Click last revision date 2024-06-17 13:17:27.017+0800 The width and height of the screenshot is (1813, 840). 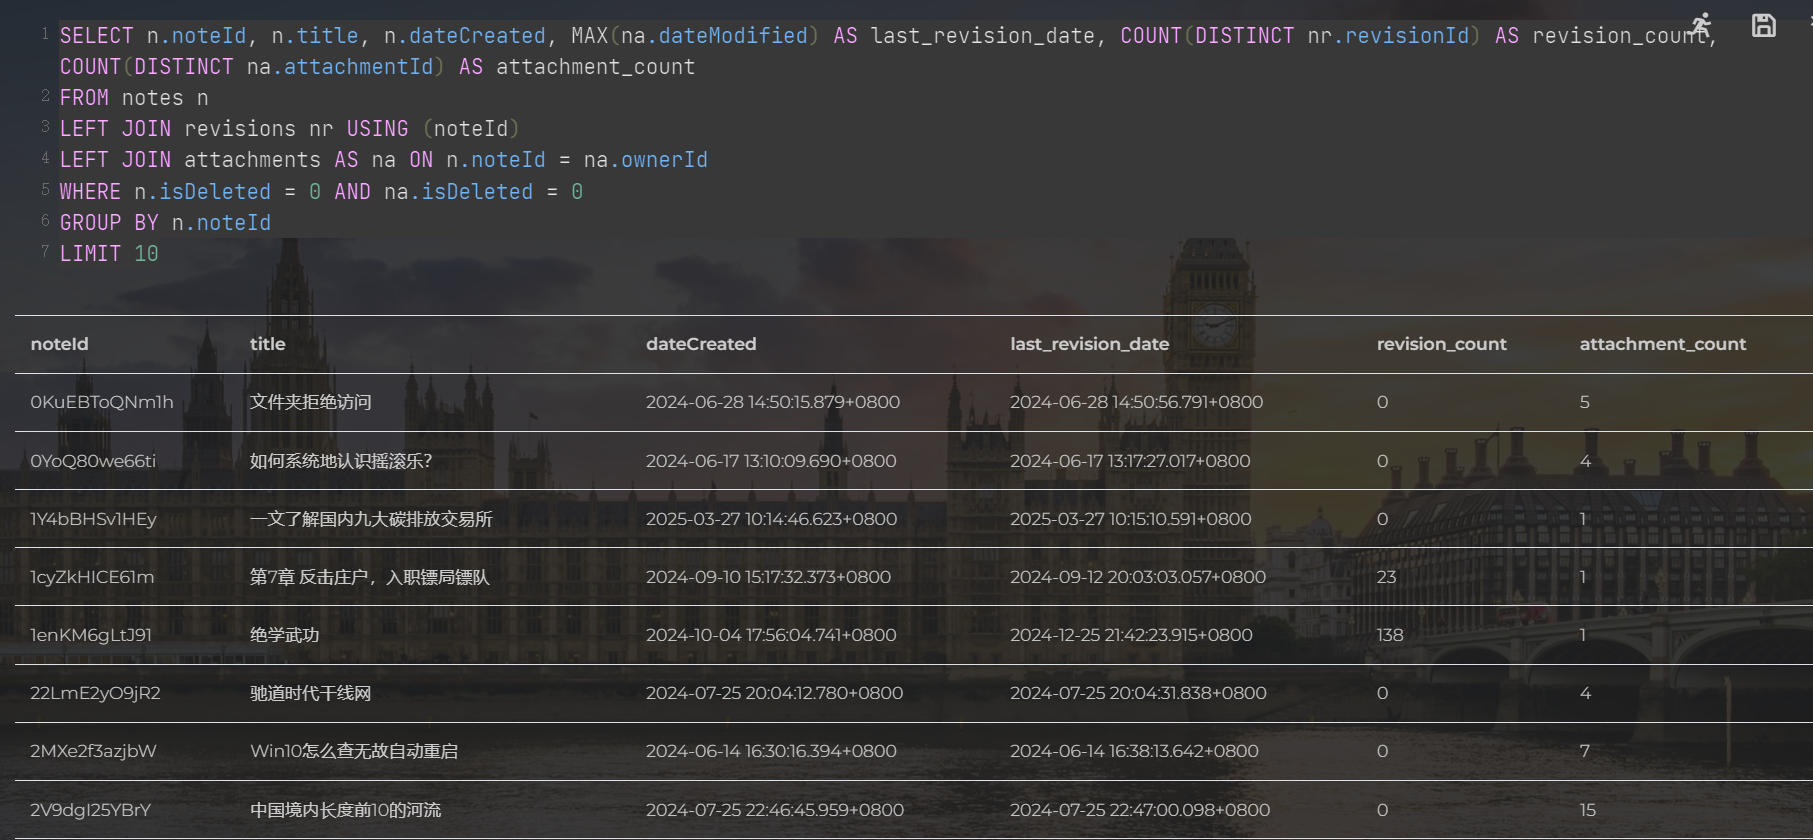coord(1130,461)
